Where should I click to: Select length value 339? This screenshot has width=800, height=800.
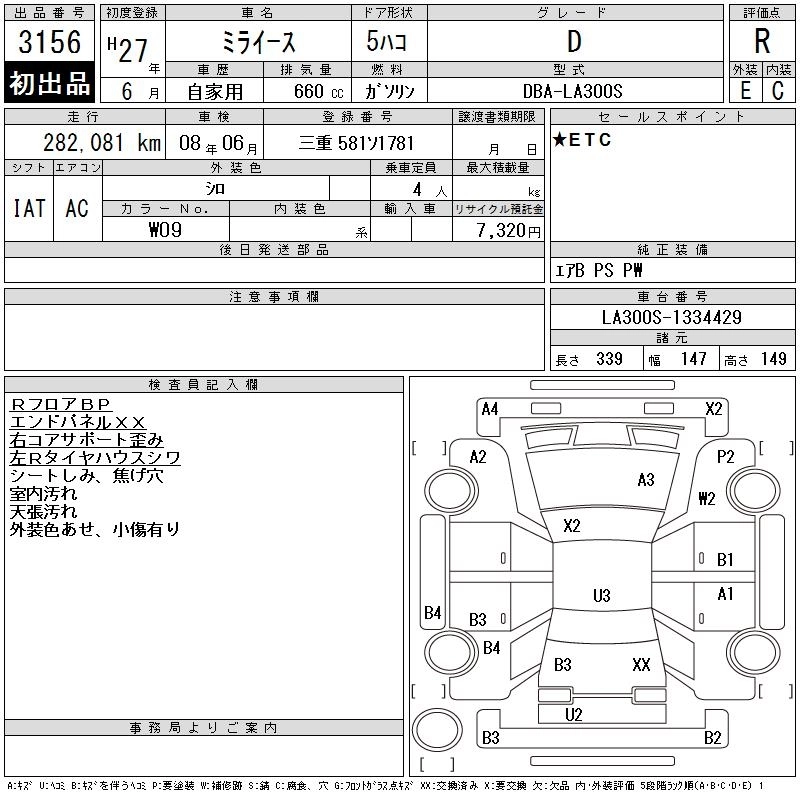(609, 359)
